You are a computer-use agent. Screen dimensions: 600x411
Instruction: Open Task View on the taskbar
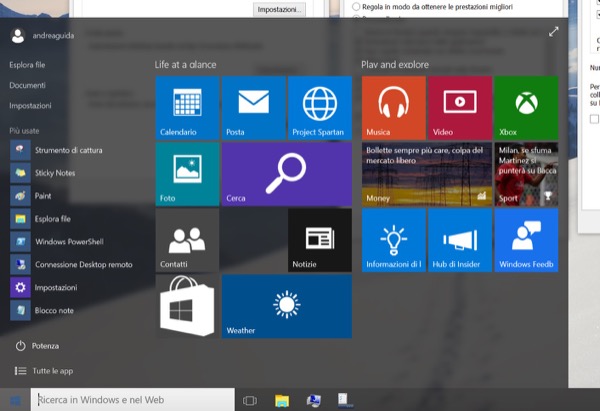click(250, 400)
